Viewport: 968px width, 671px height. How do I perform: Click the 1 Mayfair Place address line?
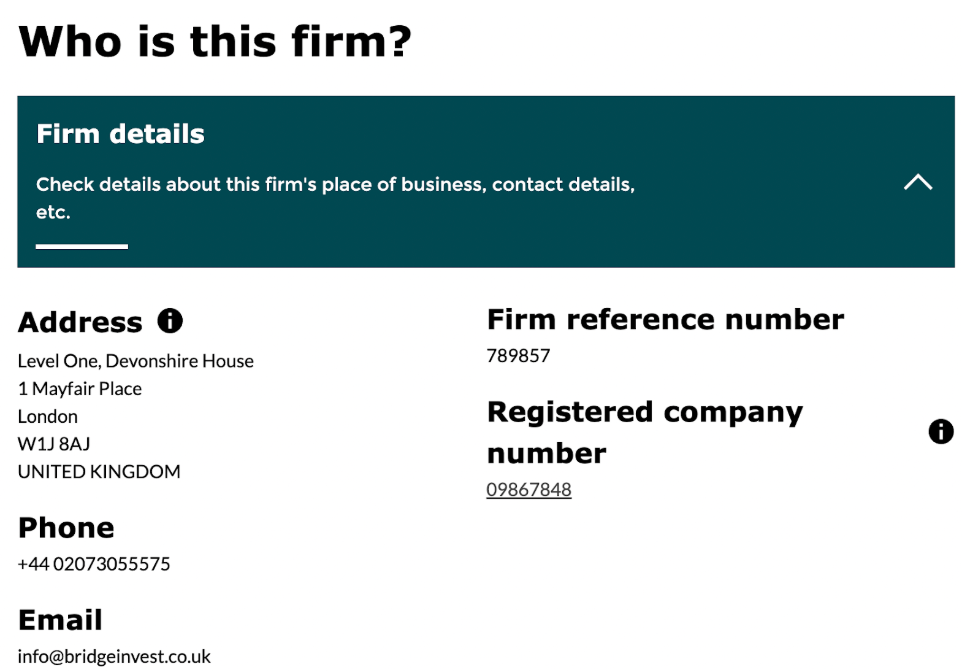[x=80, y=389]
